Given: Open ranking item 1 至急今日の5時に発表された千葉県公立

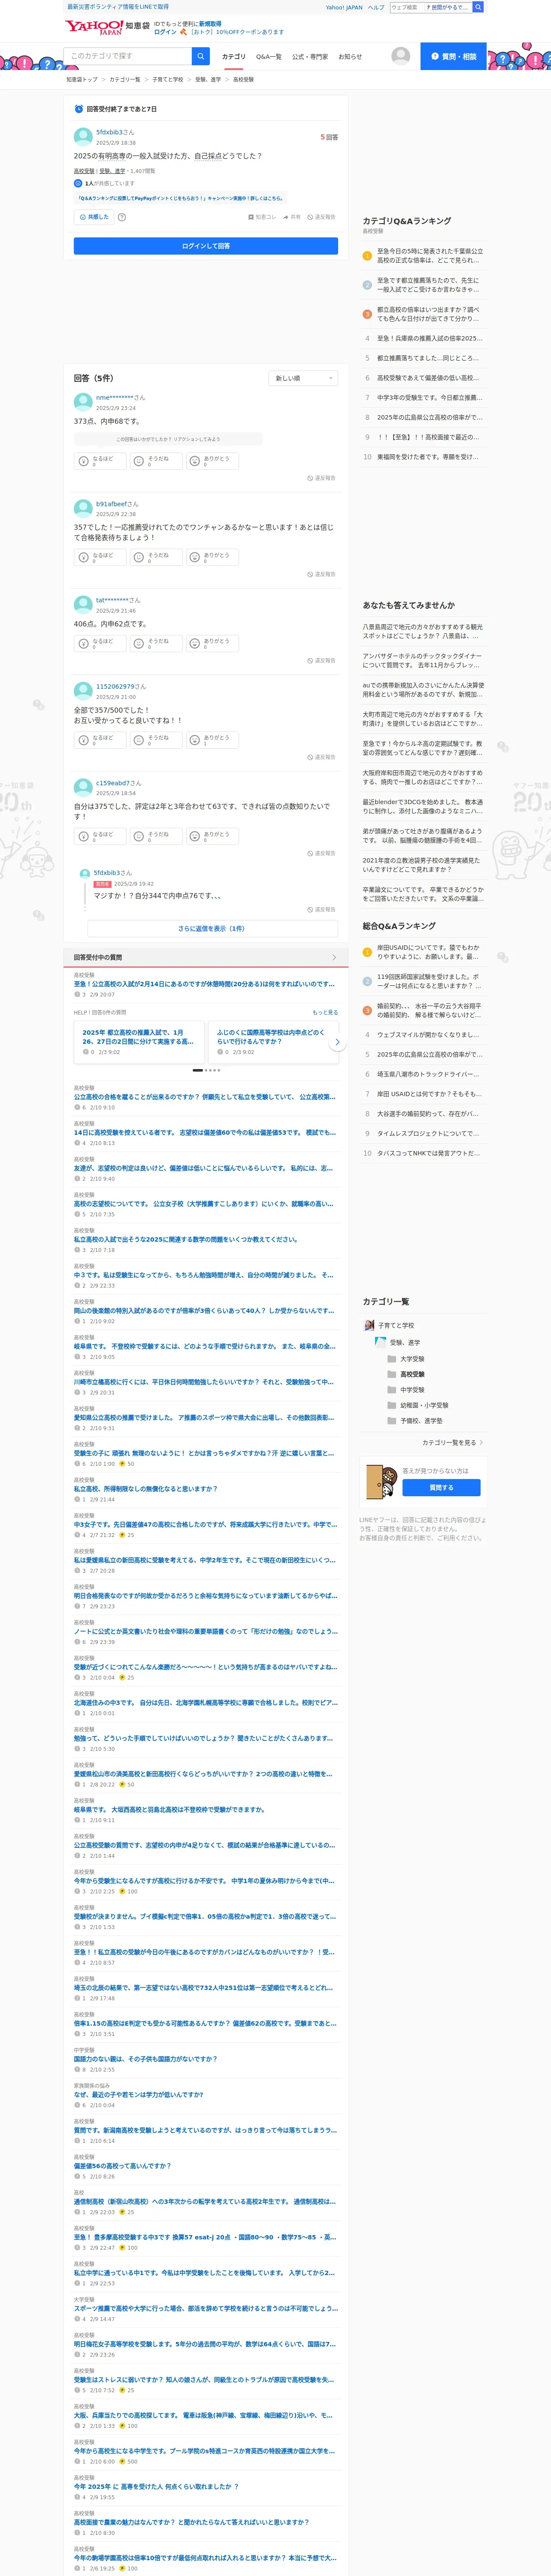Looking at the screenshot, I should [423, 256].
